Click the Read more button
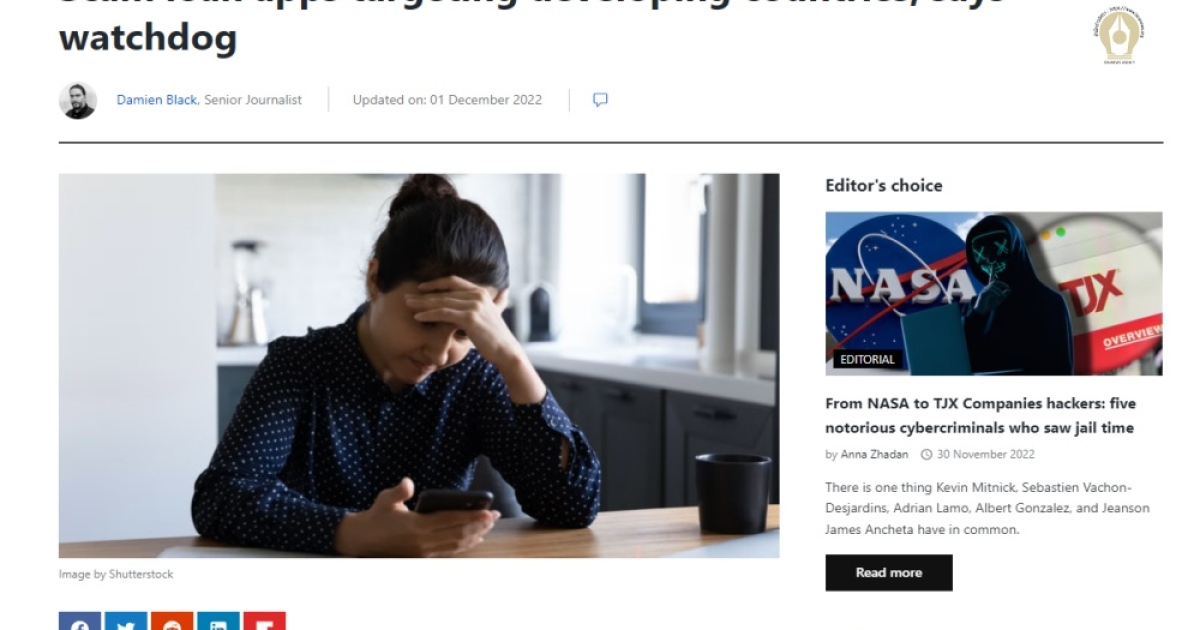 point(889,573)
